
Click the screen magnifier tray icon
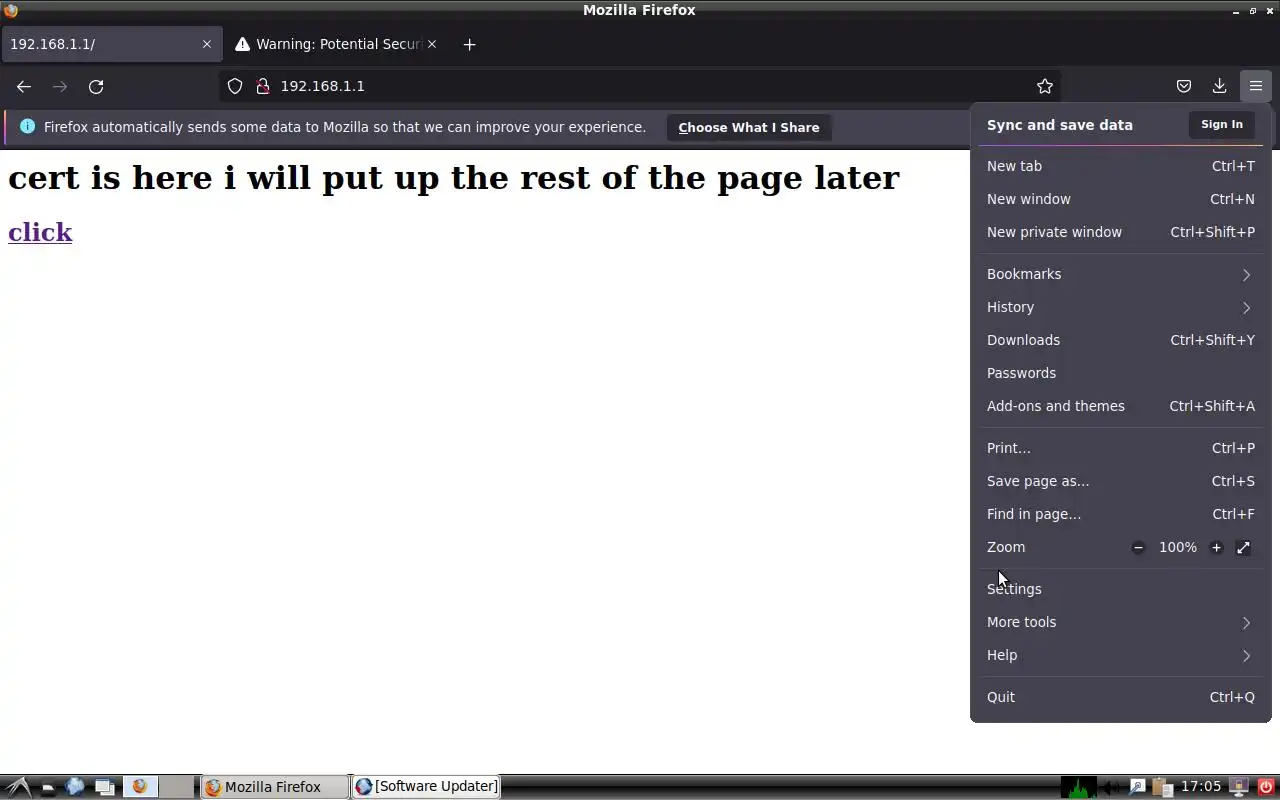pos(1137,787)
